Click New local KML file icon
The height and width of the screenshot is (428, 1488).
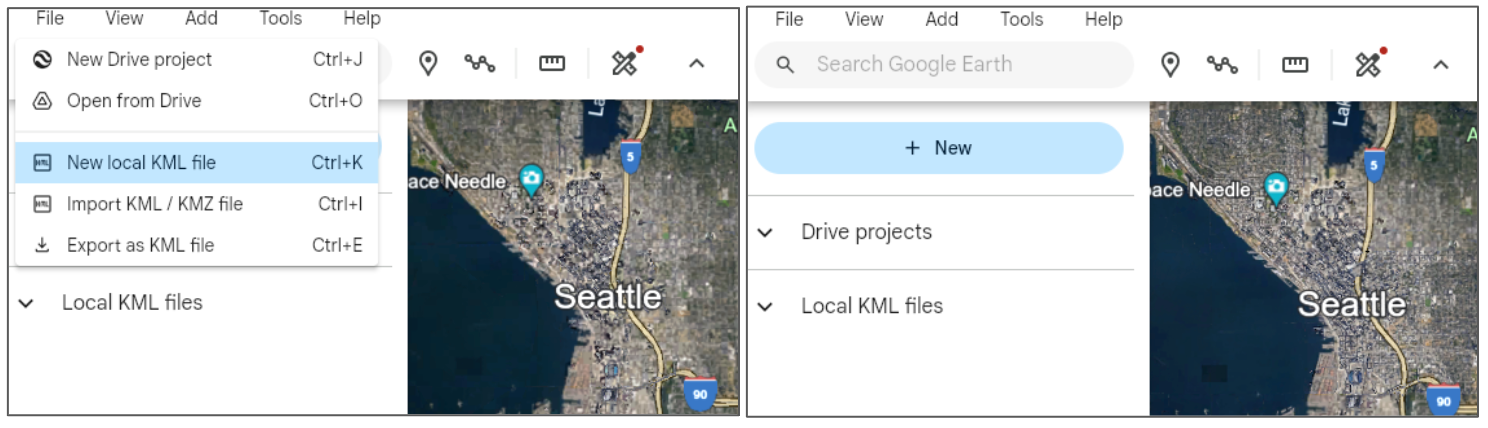42,163
